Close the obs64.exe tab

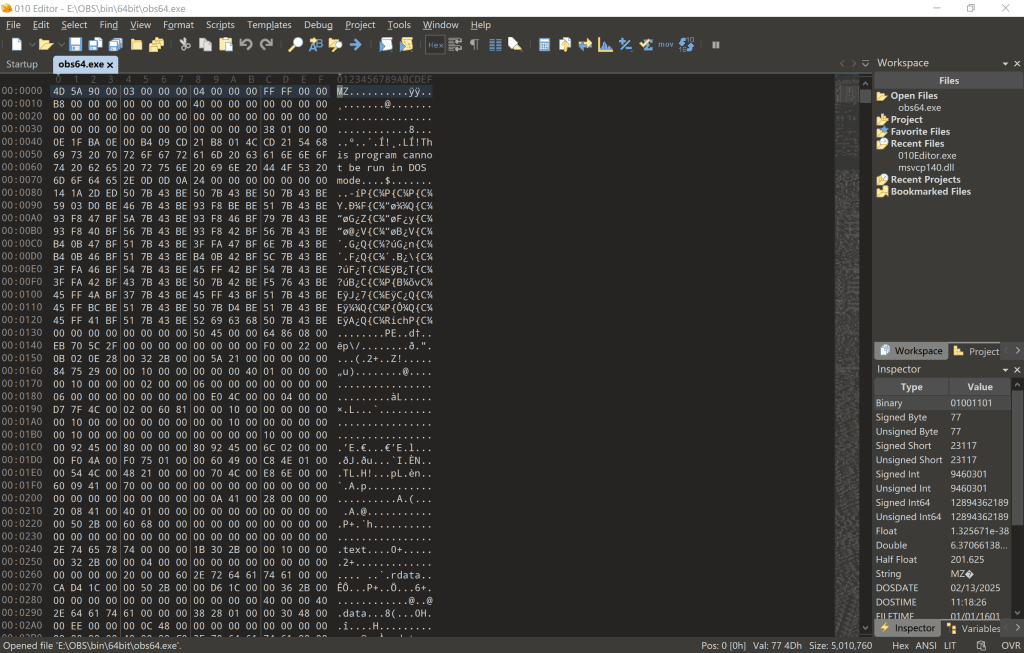[110, 65]
